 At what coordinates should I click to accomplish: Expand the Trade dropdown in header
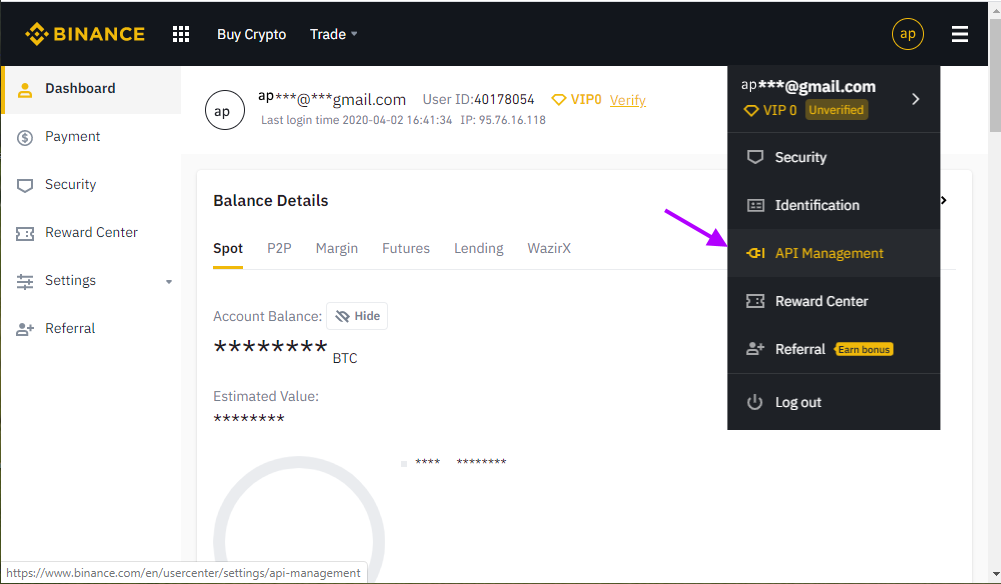[x=333, y=34]
